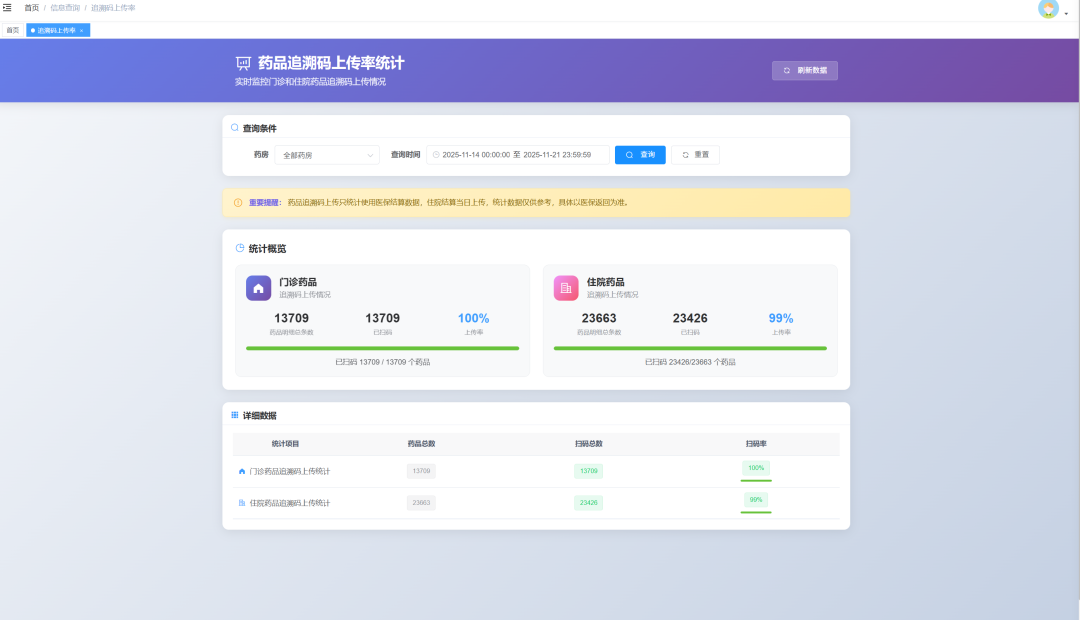Go to 首页 in the breadcrumb
Viewport: 1080px width, 620px height.
(32, 8)
